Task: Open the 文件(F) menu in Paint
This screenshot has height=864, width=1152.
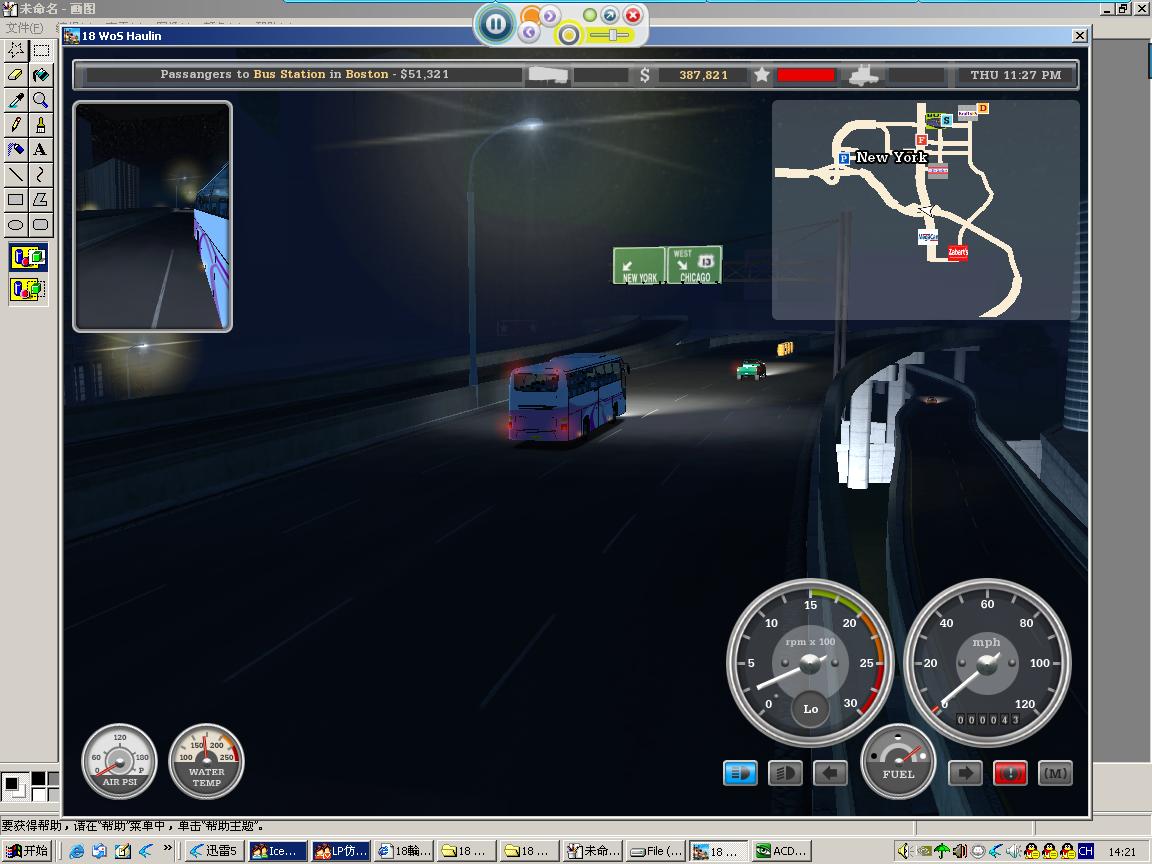Action: (x=24, y=28)
